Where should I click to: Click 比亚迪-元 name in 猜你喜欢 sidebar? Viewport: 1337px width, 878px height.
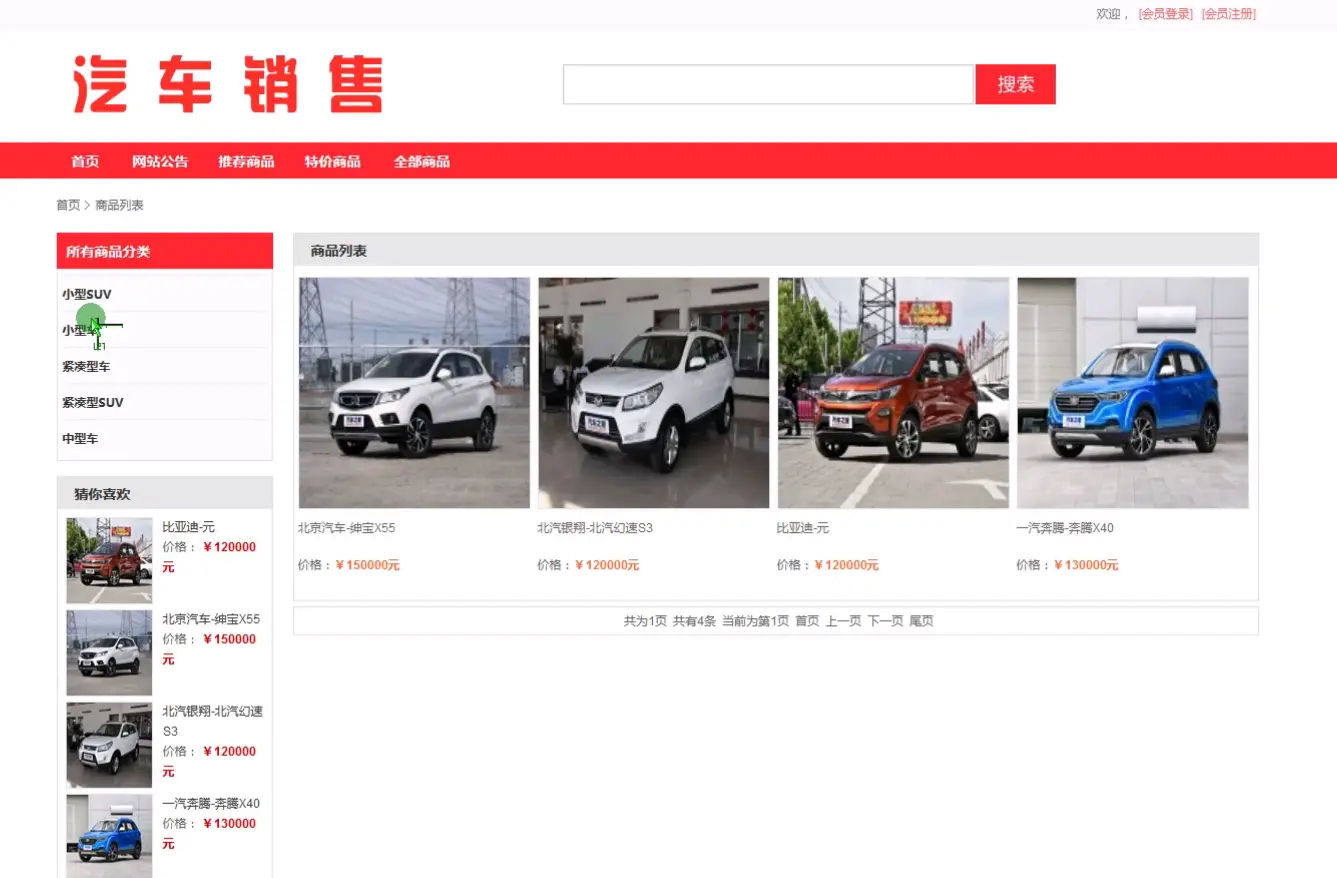coord(189,527)
